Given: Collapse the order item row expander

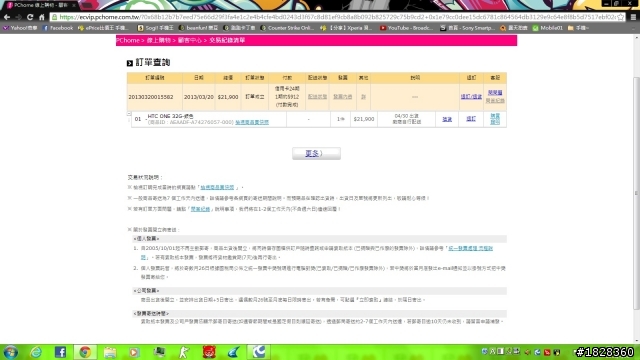Looking at the screenshot, I should 129,114.
